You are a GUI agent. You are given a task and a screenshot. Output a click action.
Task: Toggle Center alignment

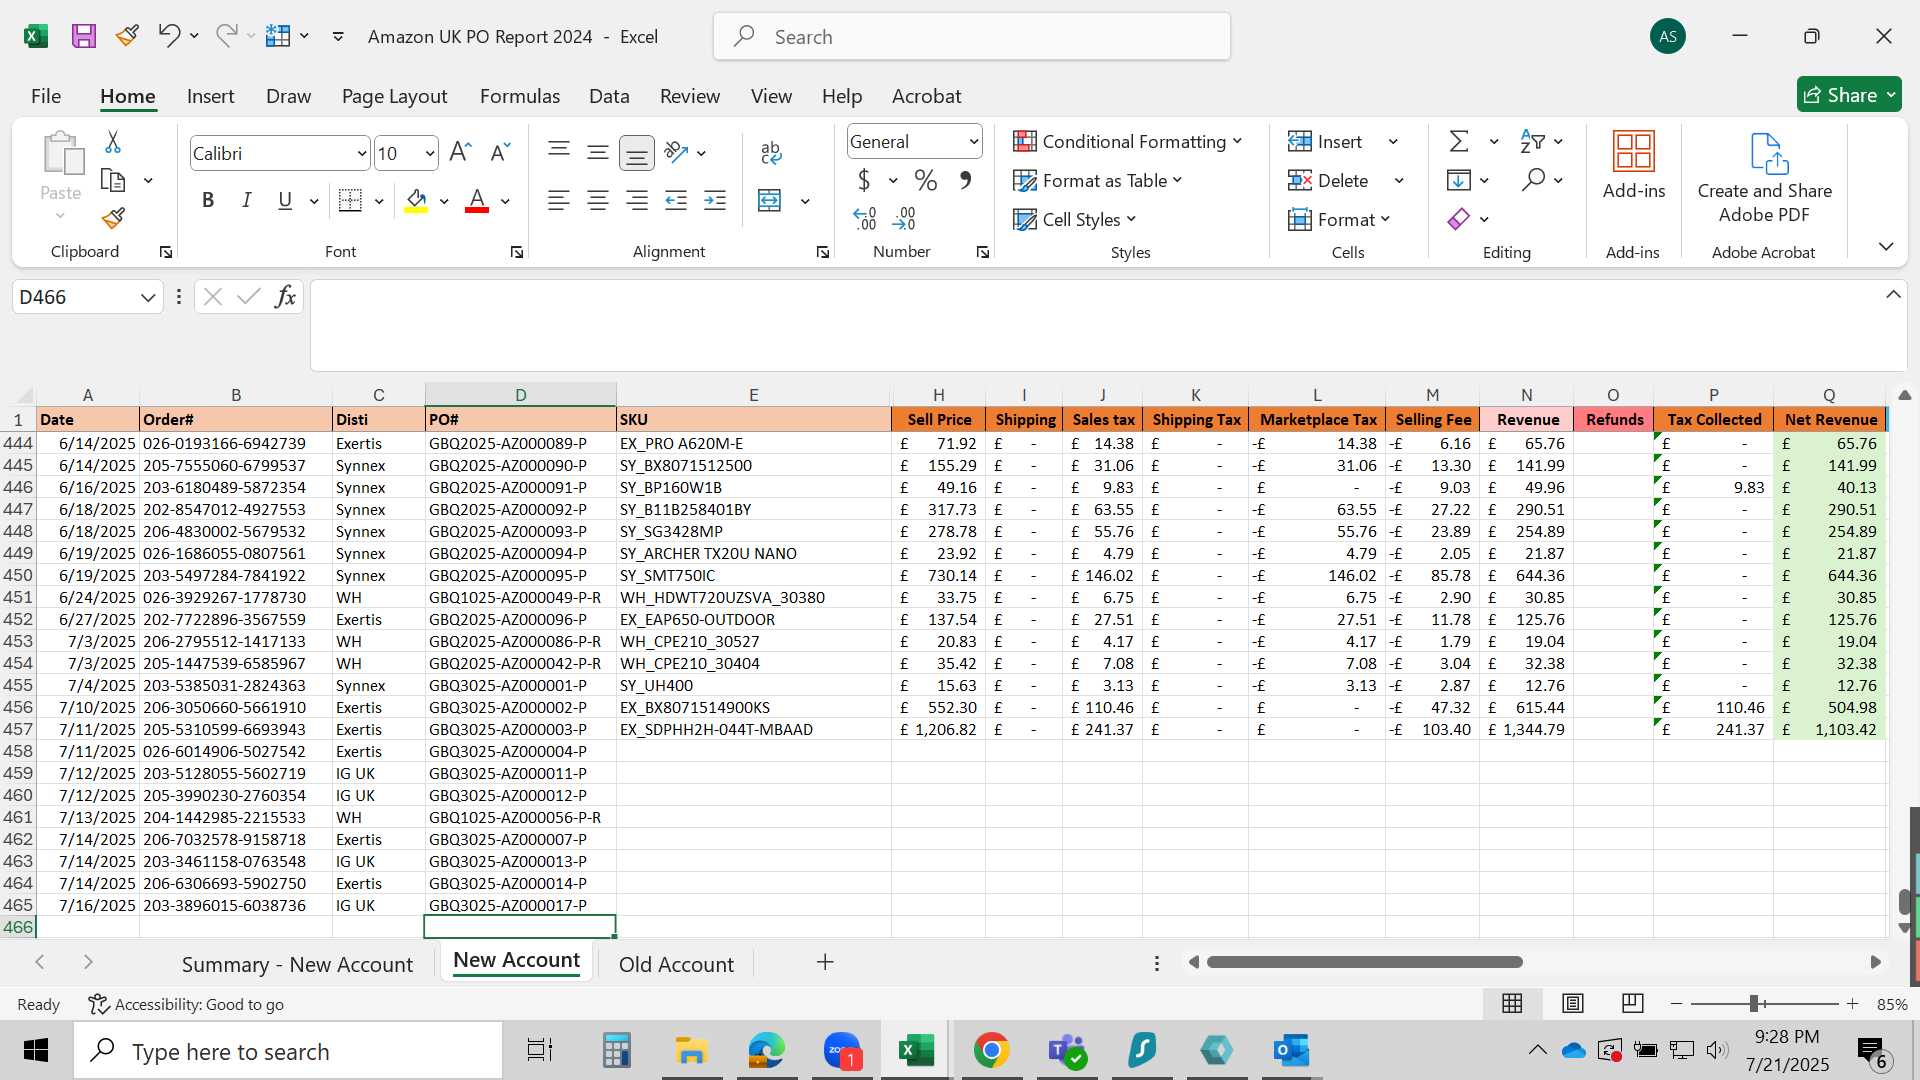tap(598, 201)
